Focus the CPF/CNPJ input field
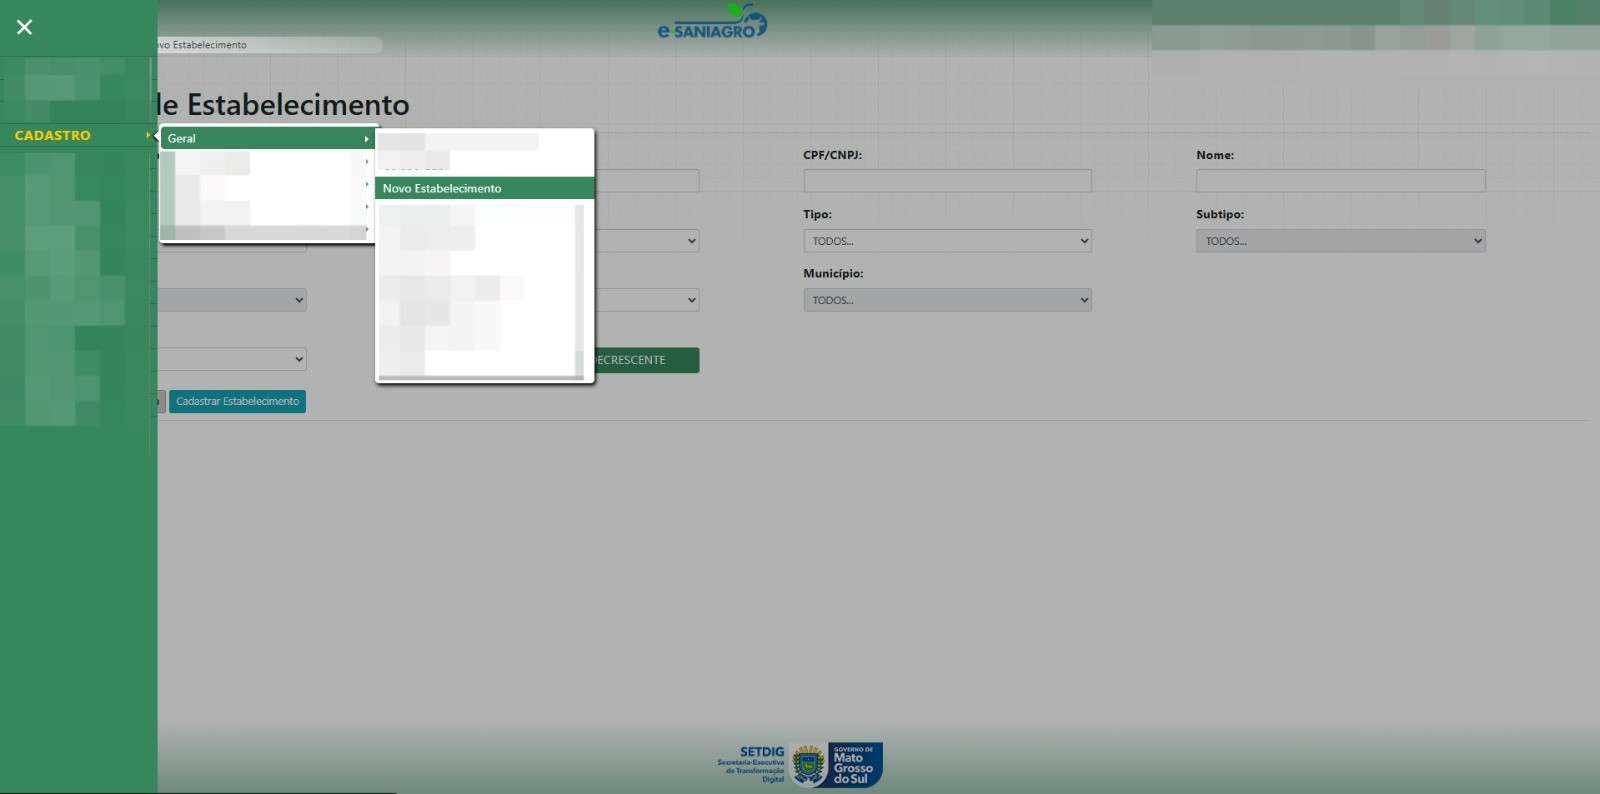 click(x=947, y=181)
